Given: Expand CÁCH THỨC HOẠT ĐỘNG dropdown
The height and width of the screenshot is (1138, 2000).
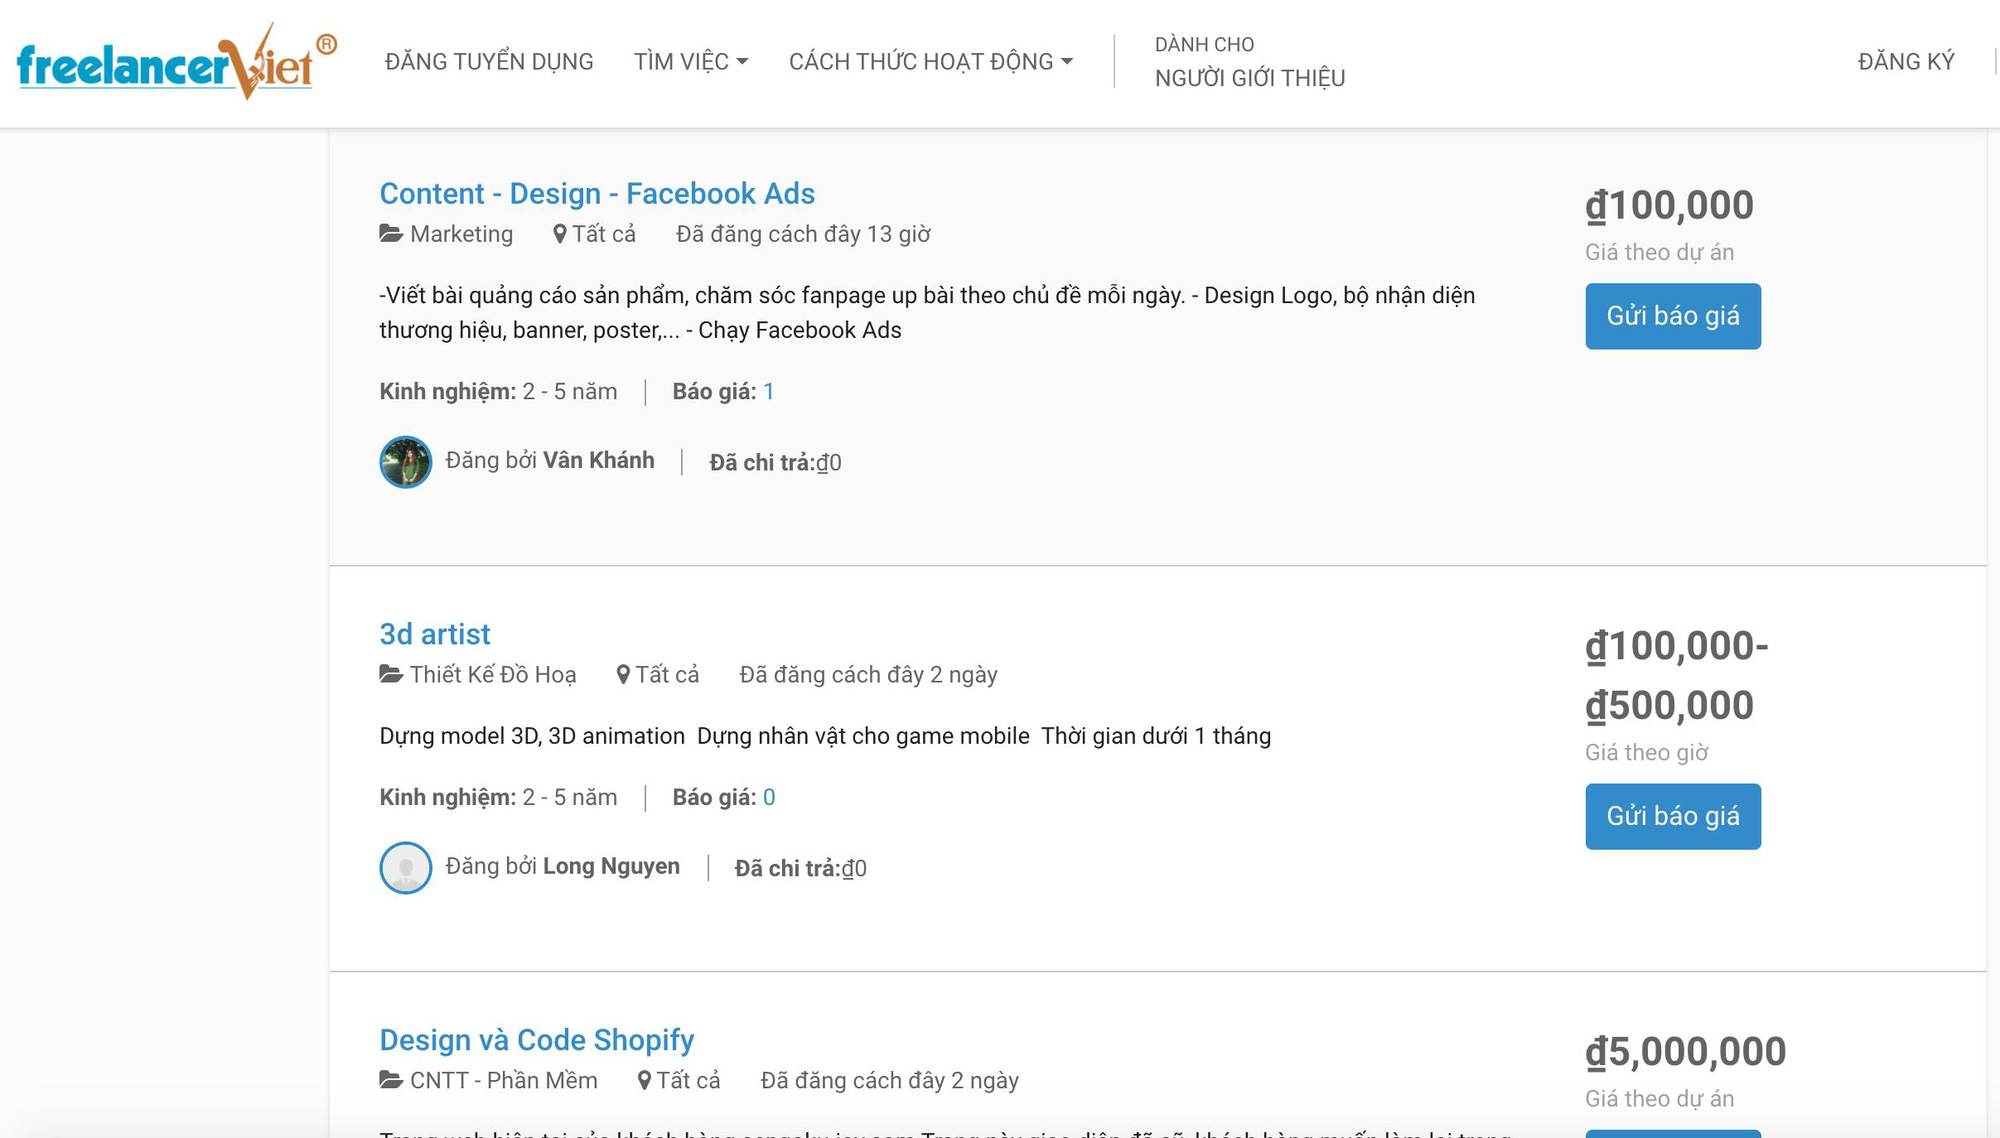Looking at the screenshot, I should pyautogui.click(x=931, y=62).
